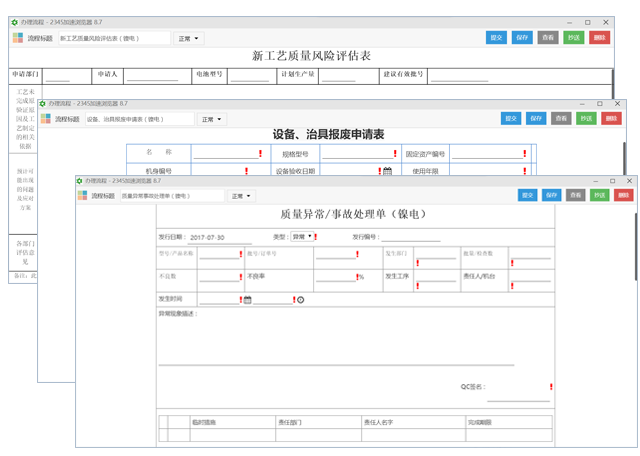Click 删除 in the 质量异常 window
640x456 pixels.
(x=623, y=195)
